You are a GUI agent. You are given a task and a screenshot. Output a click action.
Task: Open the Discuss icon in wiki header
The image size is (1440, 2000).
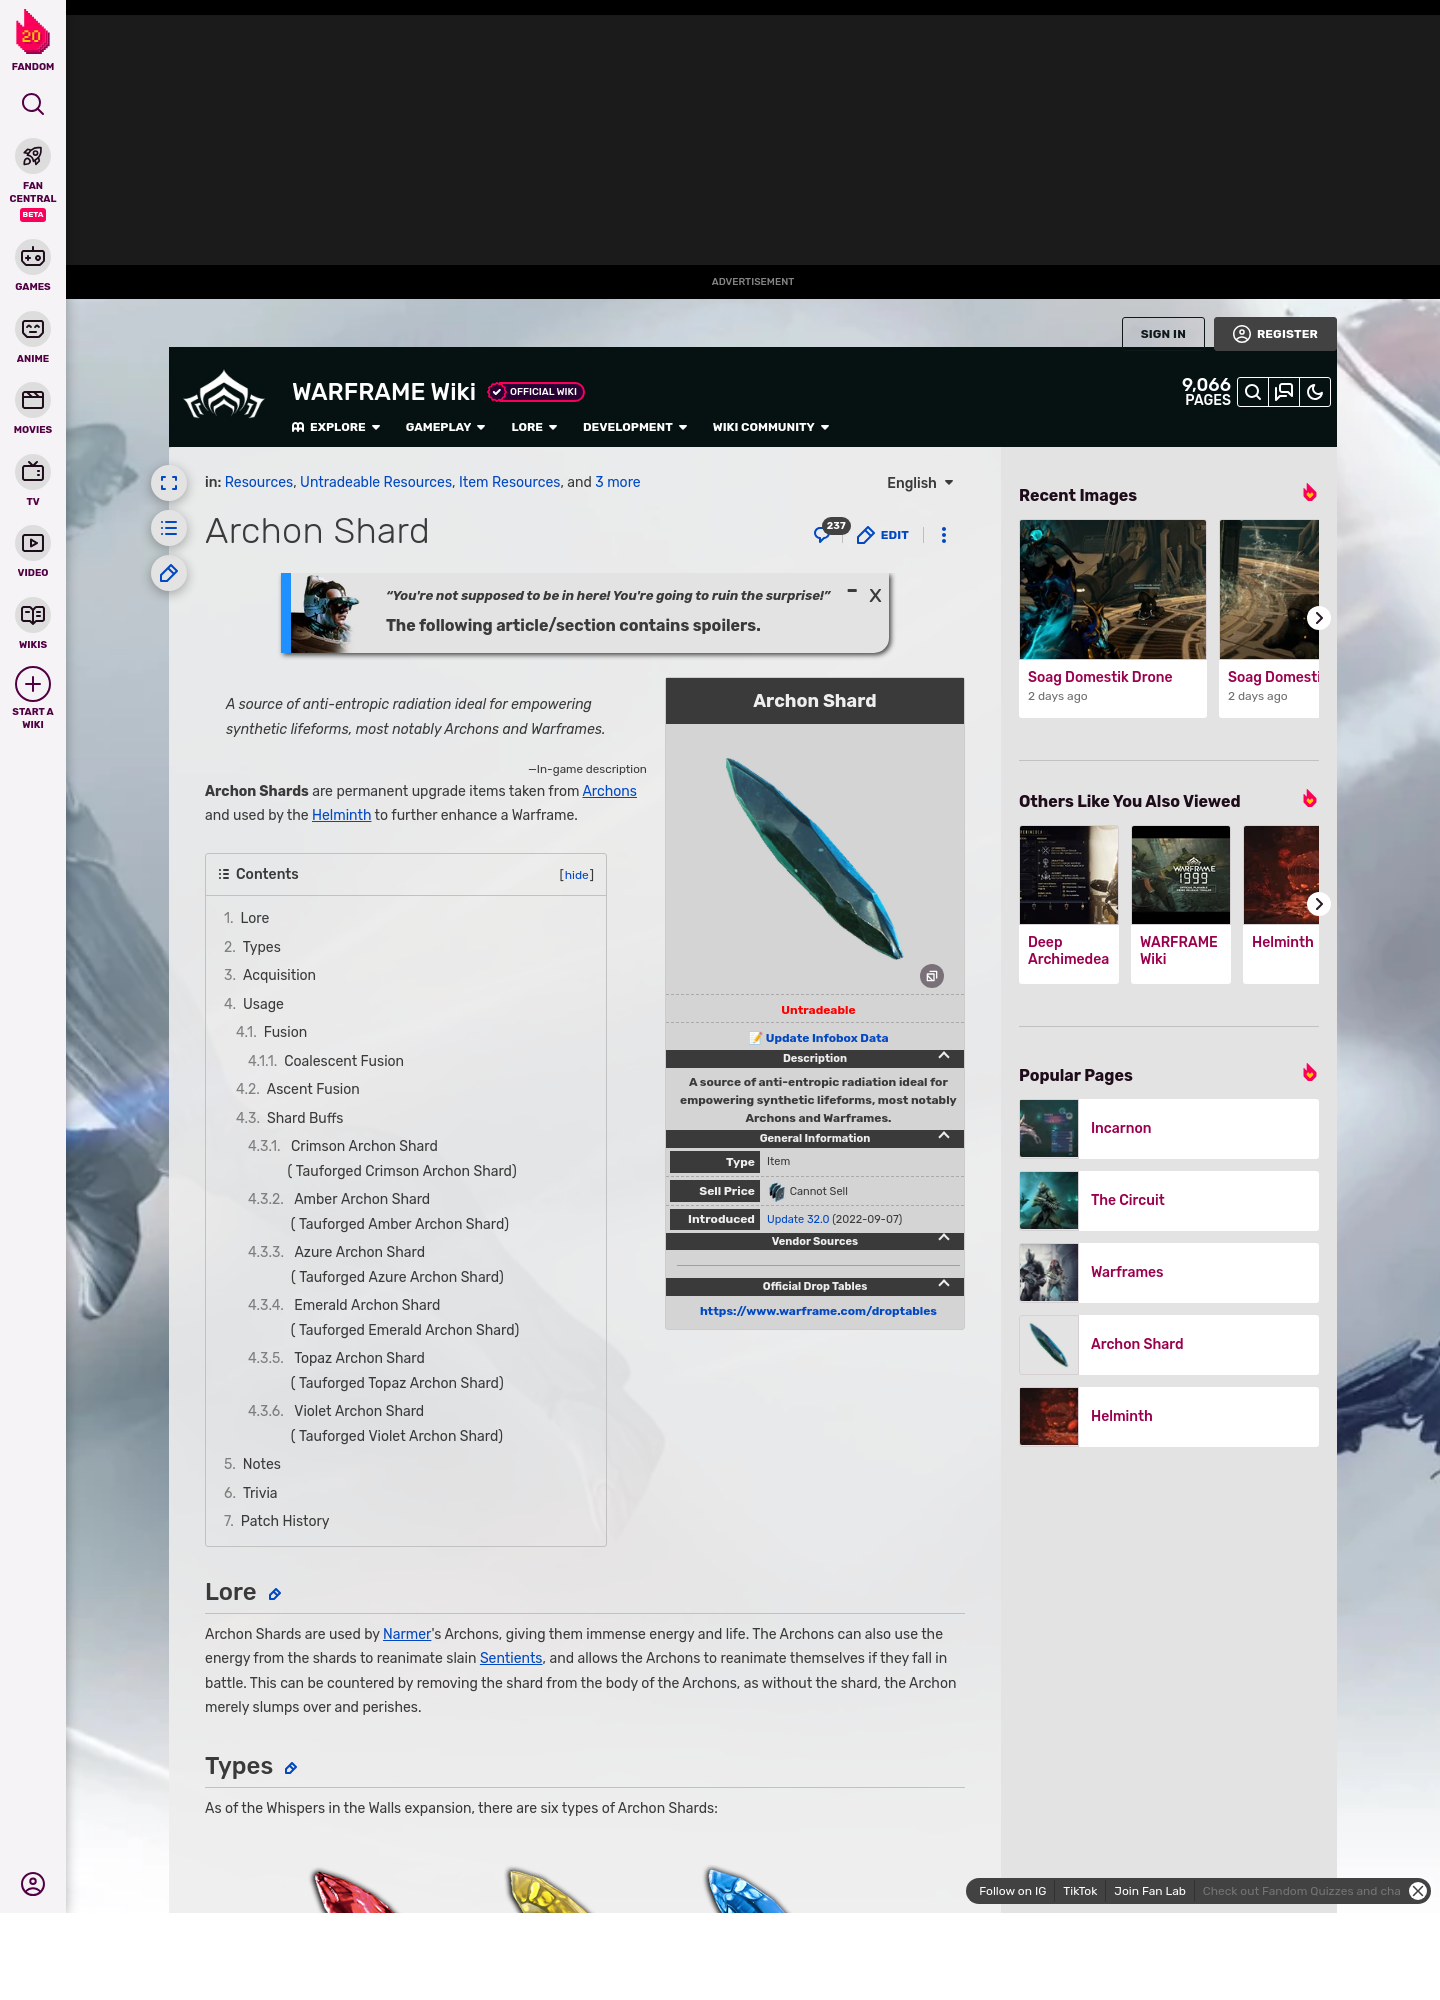[1284, 392]
